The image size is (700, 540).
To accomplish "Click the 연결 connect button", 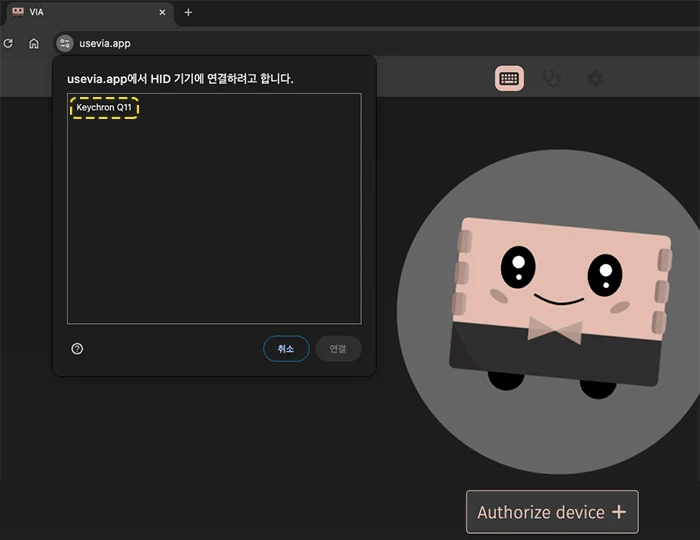I will 338,349.
